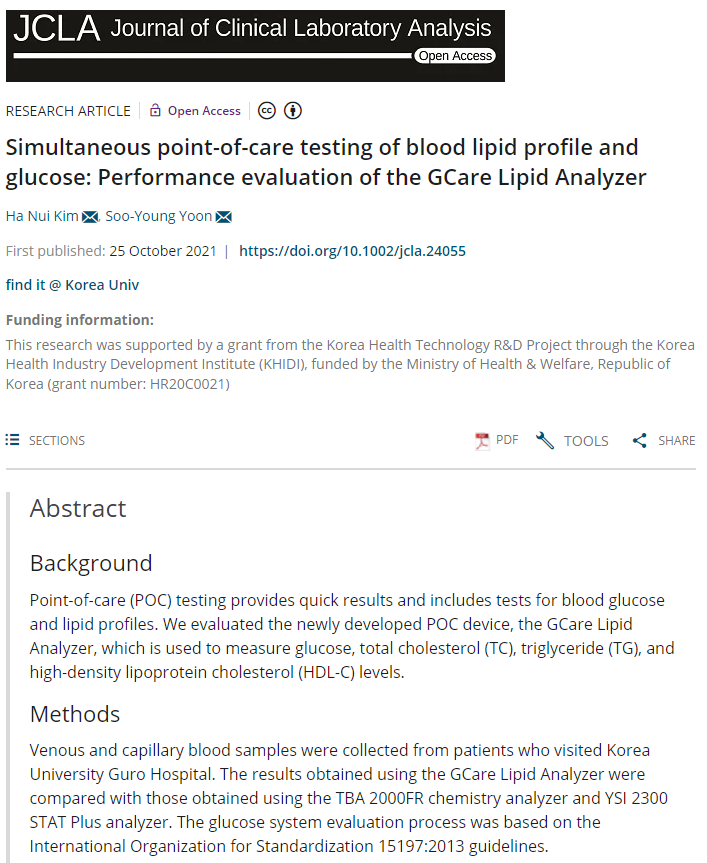
Task: Click the Open Access badge in banner
Action: click(455, 56)
